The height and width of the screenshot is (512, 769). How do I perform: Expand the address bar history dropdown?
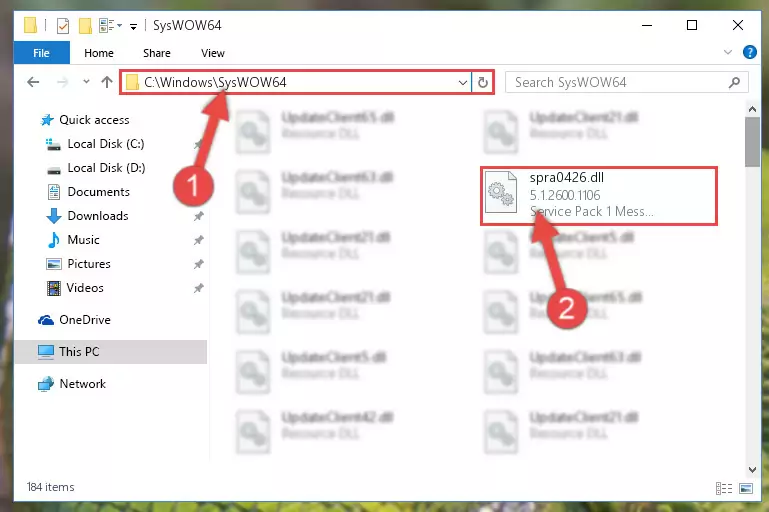click(x=462, y=82)
